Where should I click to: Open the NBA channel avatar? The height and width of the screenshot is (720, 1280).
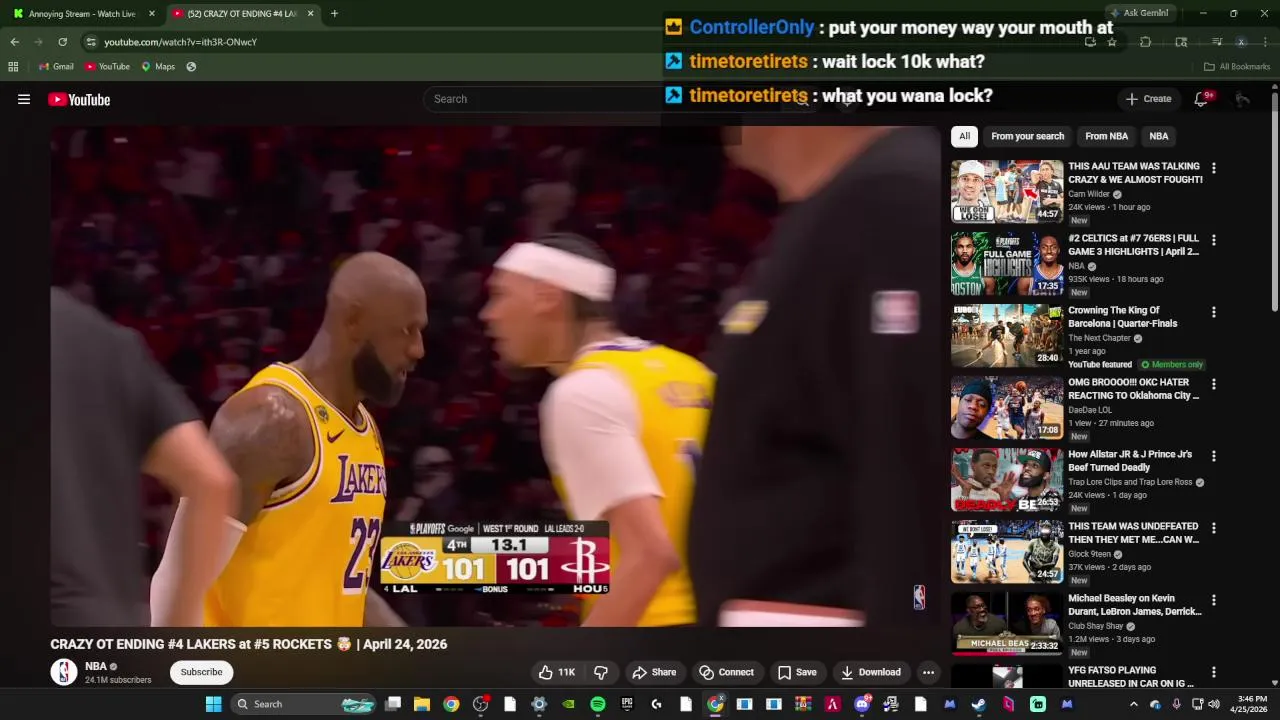[x=64, y=672]
